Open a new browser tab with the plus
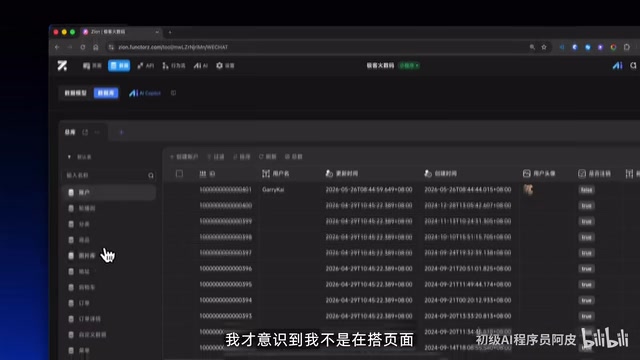 [x=170, y=32]
